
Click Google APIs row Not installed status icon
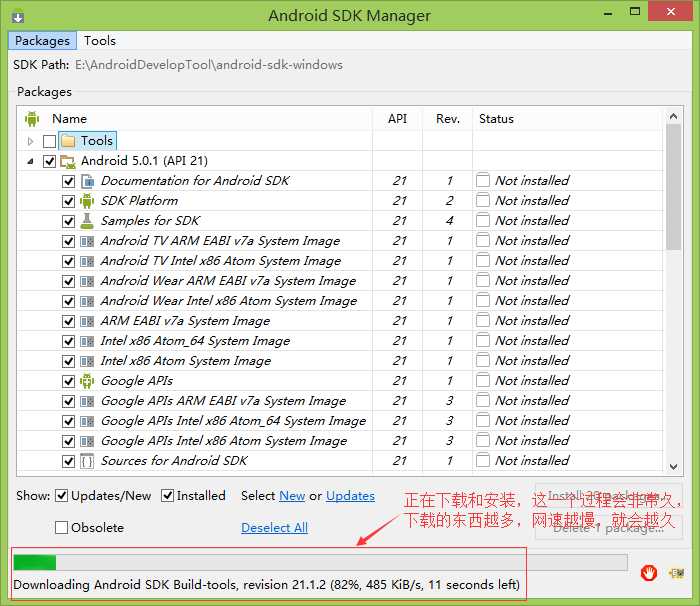(483, 380)
